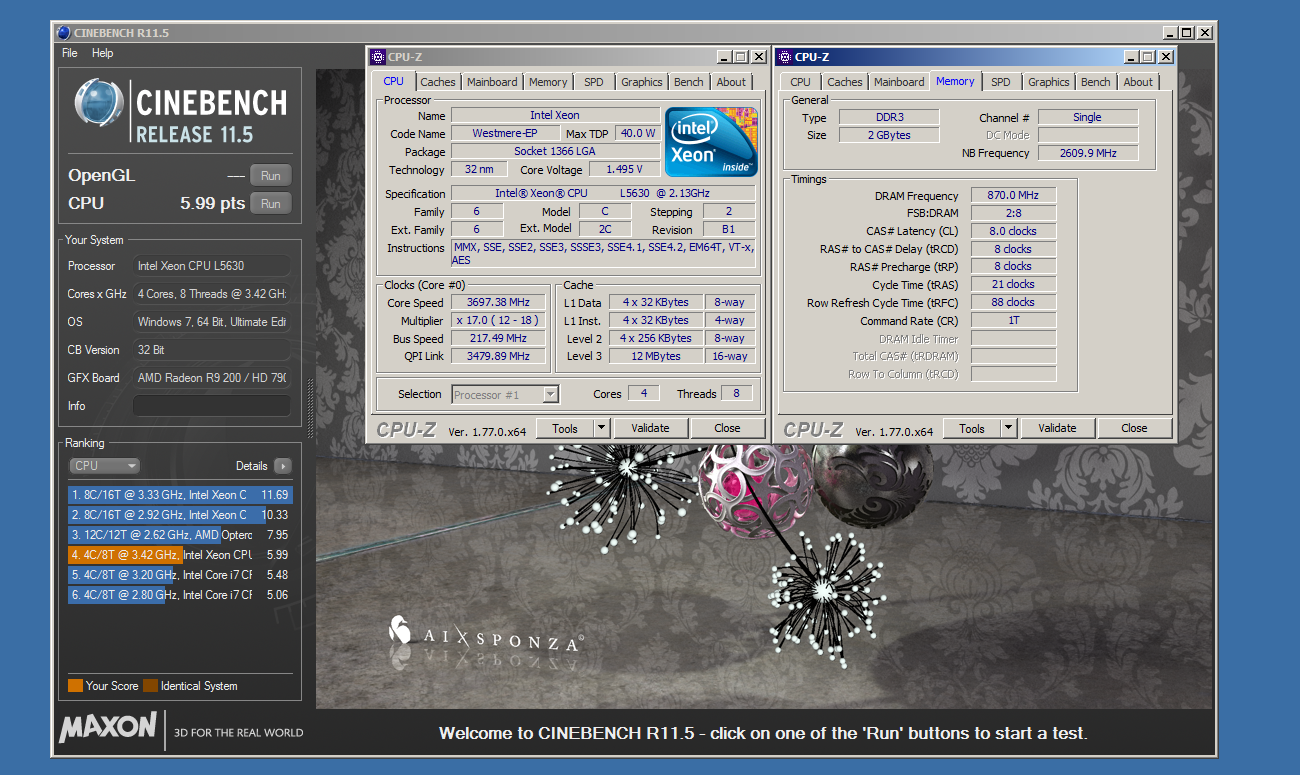Screen dimensions: 1300x775
Task: Open the Help menu in Cinebench
Action: (x=103, y=53)
